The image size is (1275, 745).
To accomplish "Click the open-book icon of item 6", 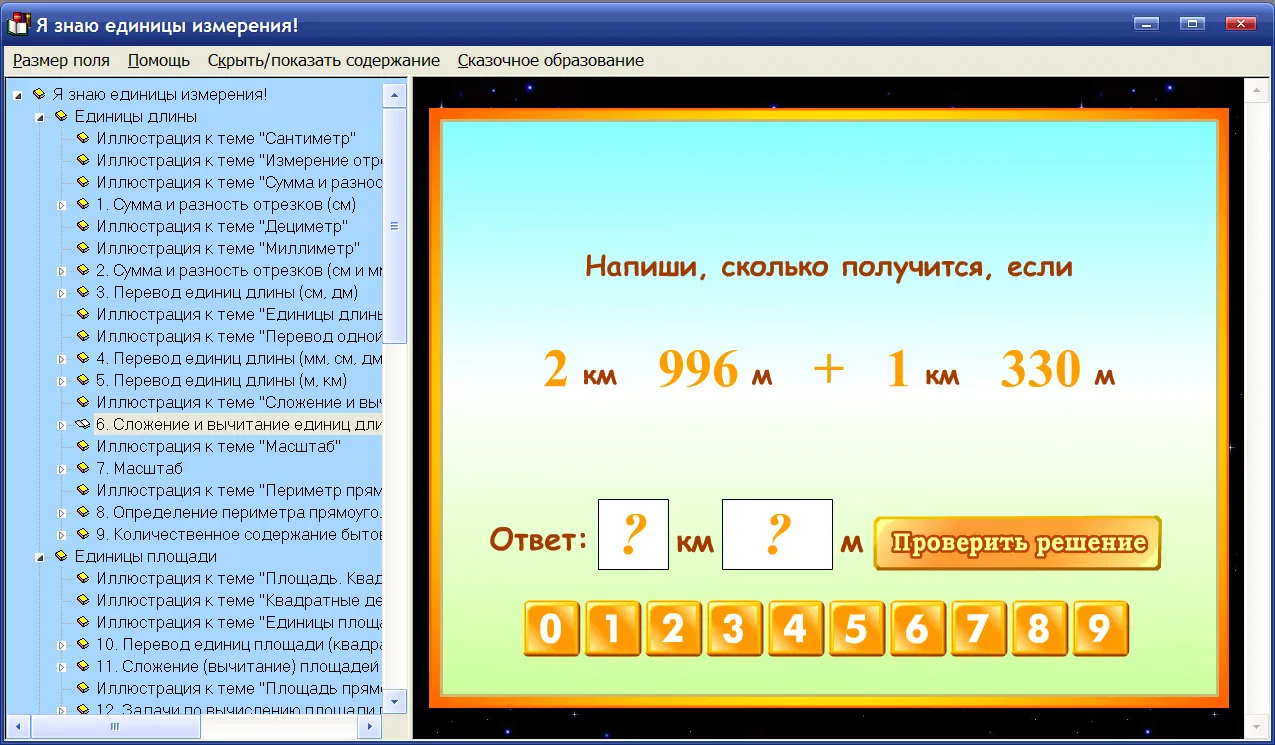I will coord(83,424).
